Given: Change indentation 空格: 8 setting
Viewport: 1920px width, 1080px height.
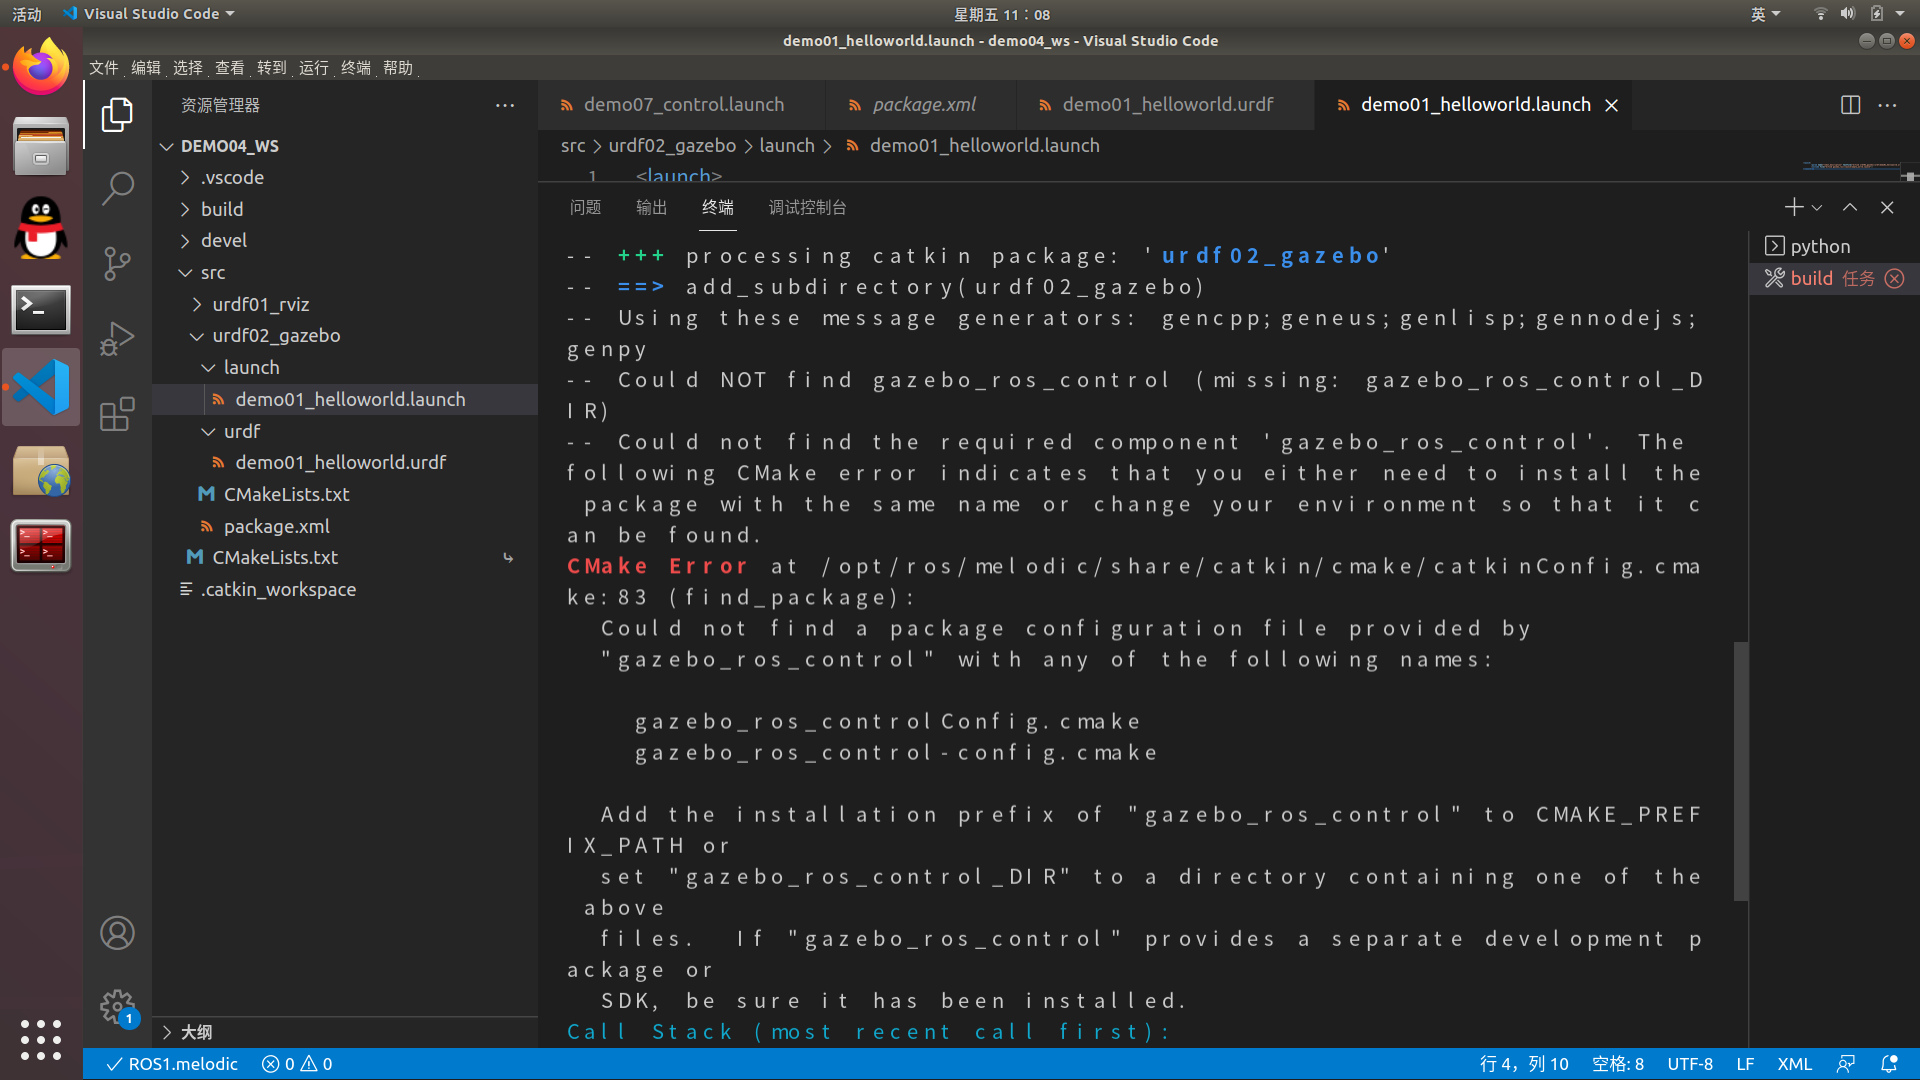Looking at the screenshot, I should pos(1617,1064).
